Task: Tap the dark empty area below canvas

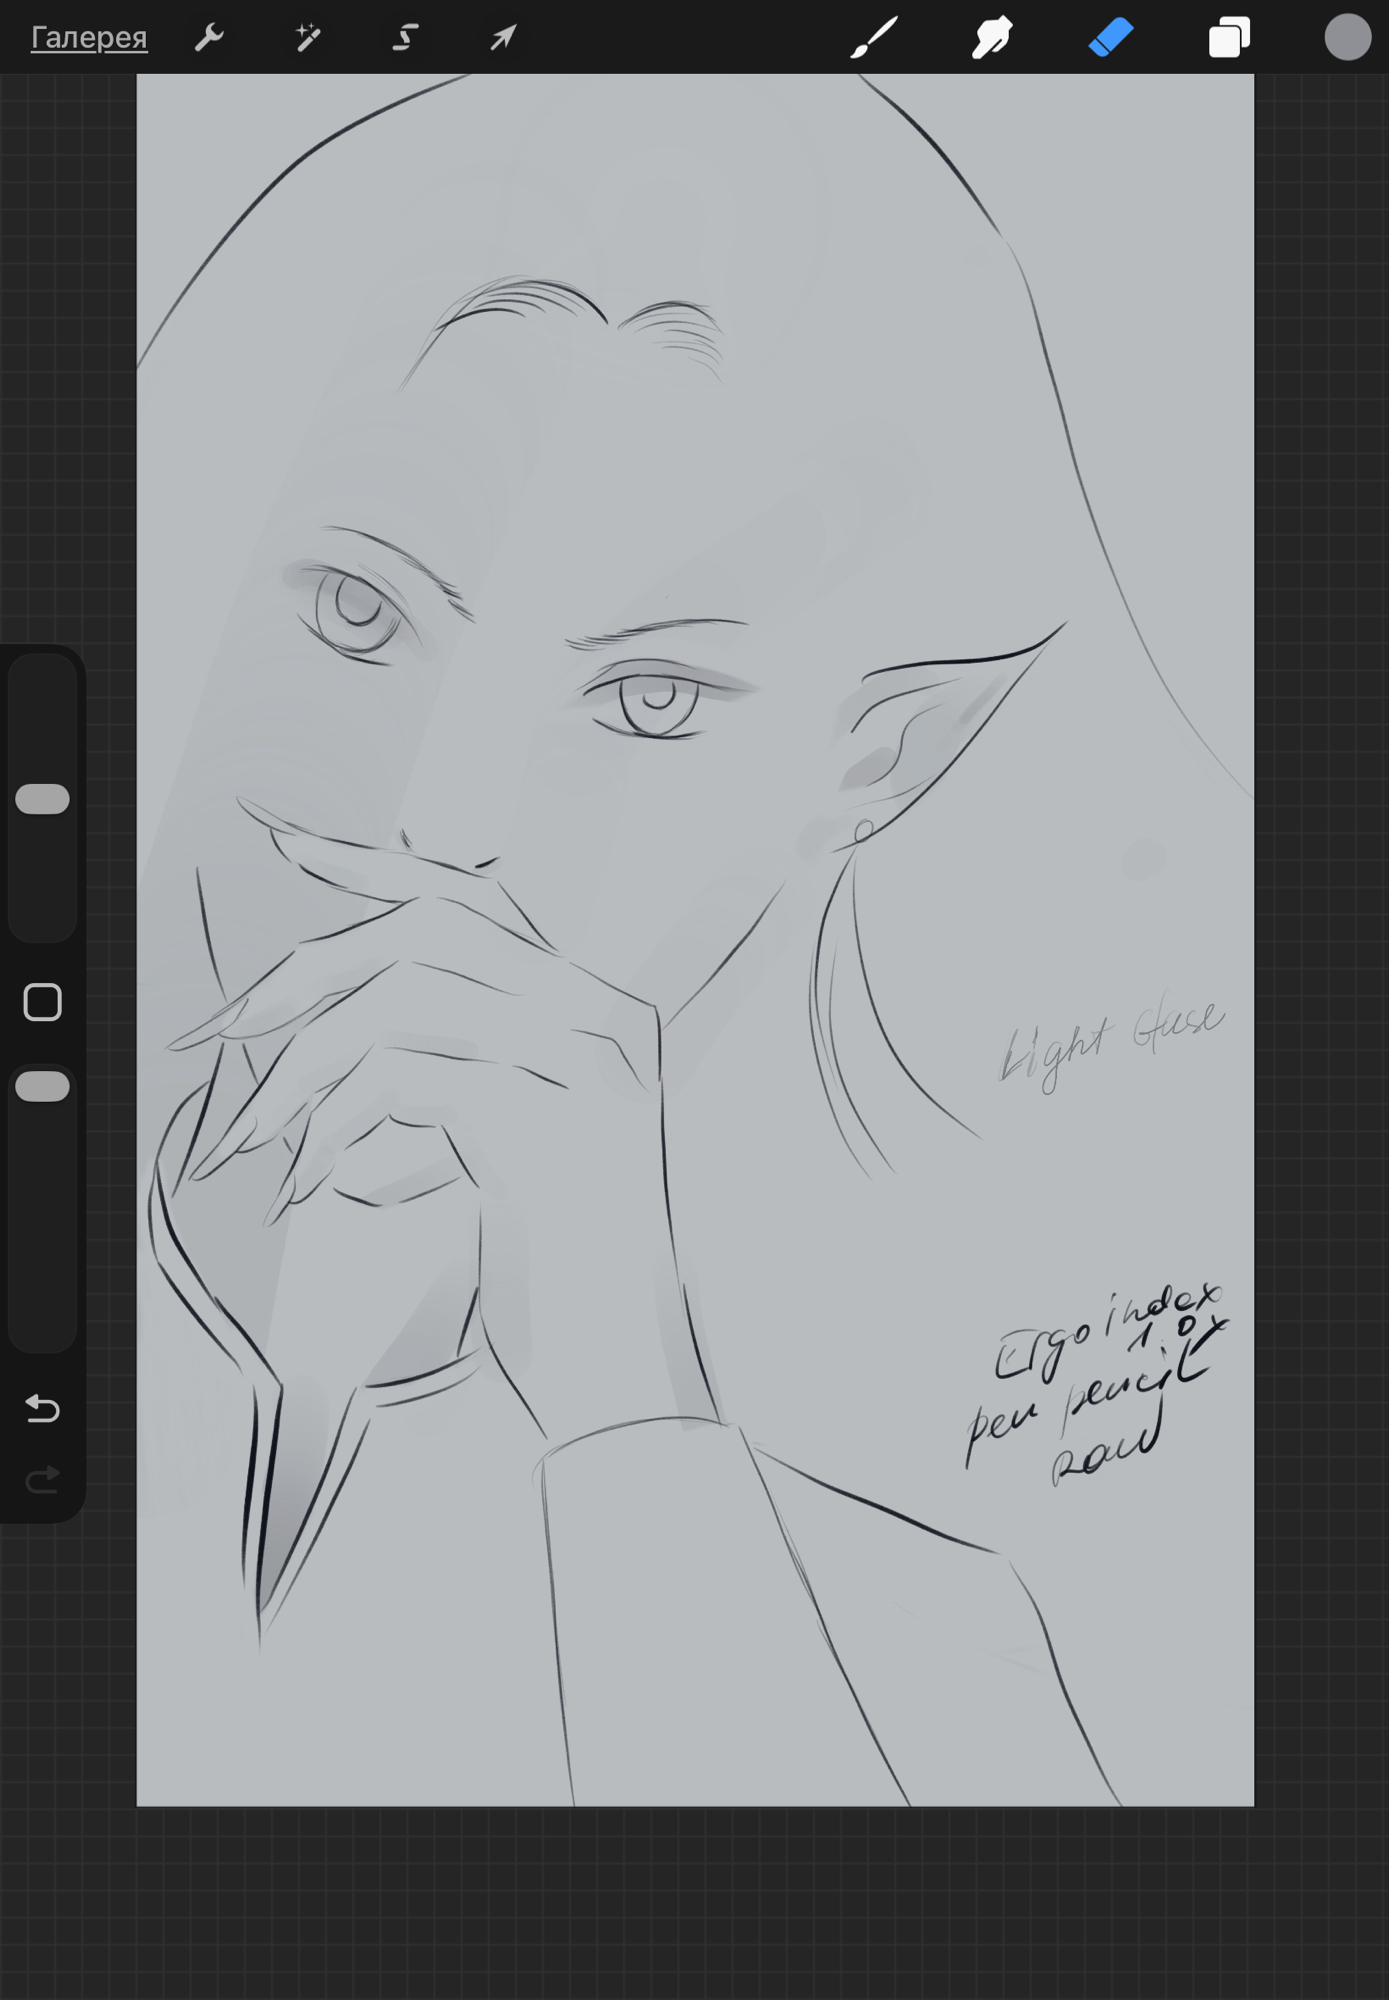Action: pyautogui.click(x=694, y=1900)
